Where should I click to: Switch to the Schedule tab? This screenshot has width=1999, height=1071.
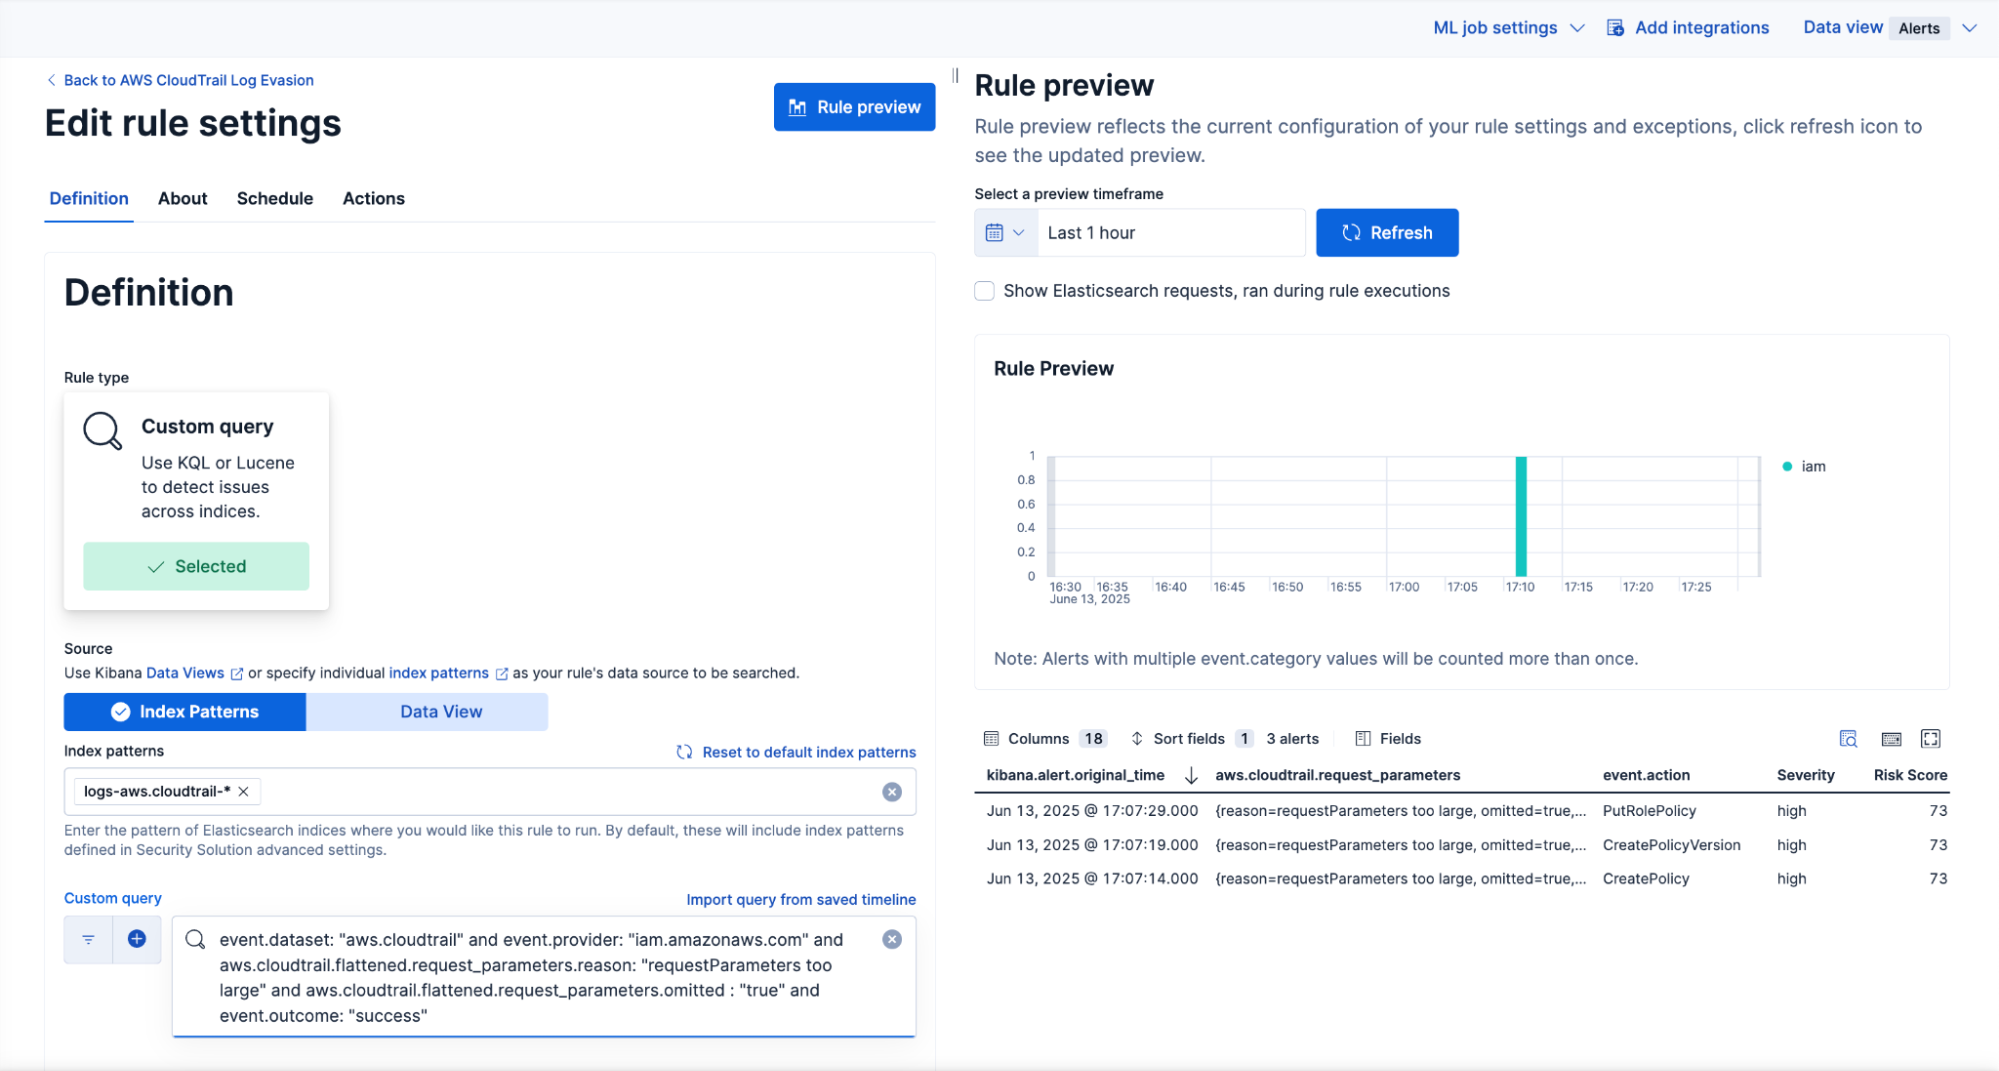point(275,198)
